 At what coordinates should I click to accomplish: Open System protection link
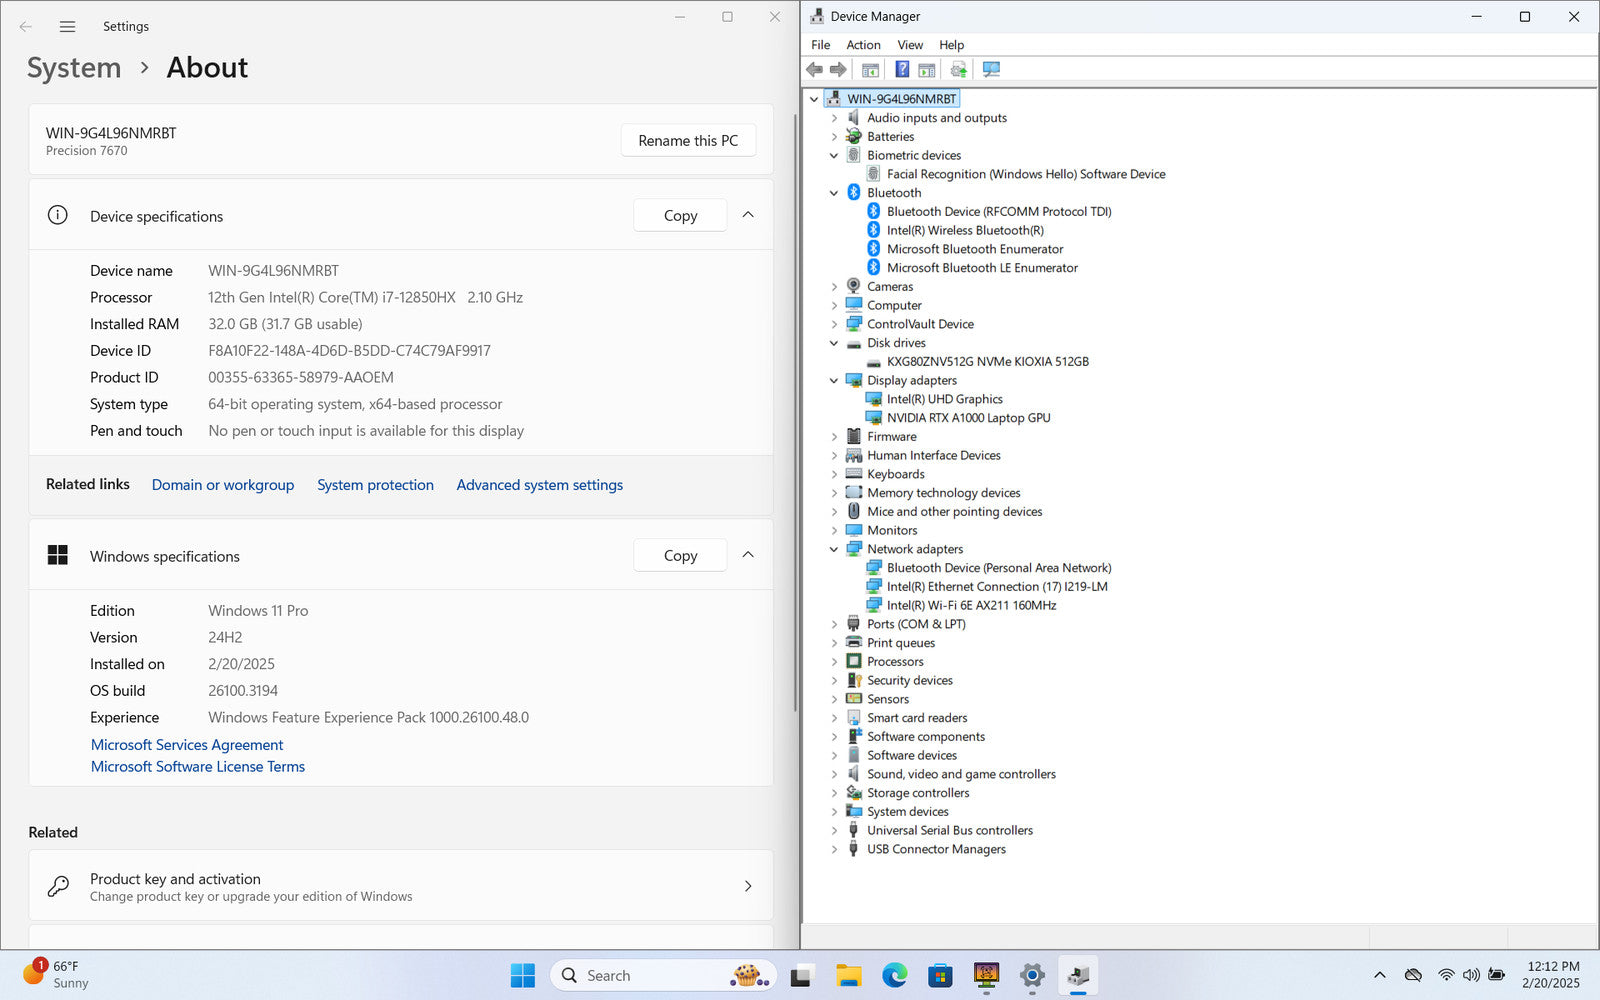(x=375, y=485)
